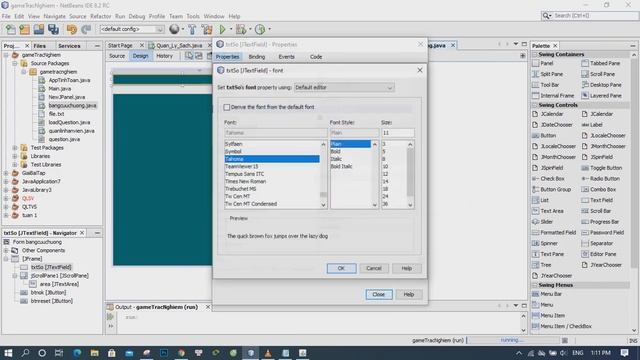Viewport: 640px width, 360px height.
Task: Cancel the font dialog
Action: (x=374, y=268)
